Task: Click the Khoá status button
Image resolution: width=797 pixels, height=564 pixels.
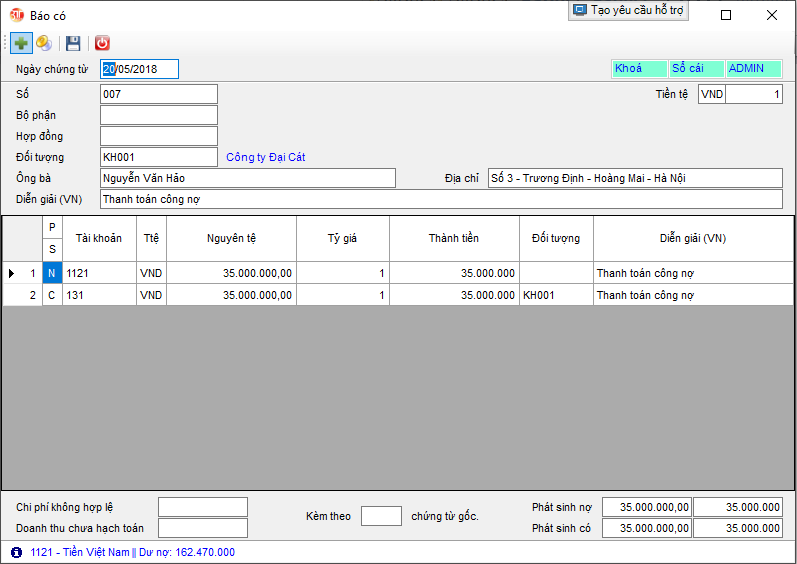Action: coord(638,69)
